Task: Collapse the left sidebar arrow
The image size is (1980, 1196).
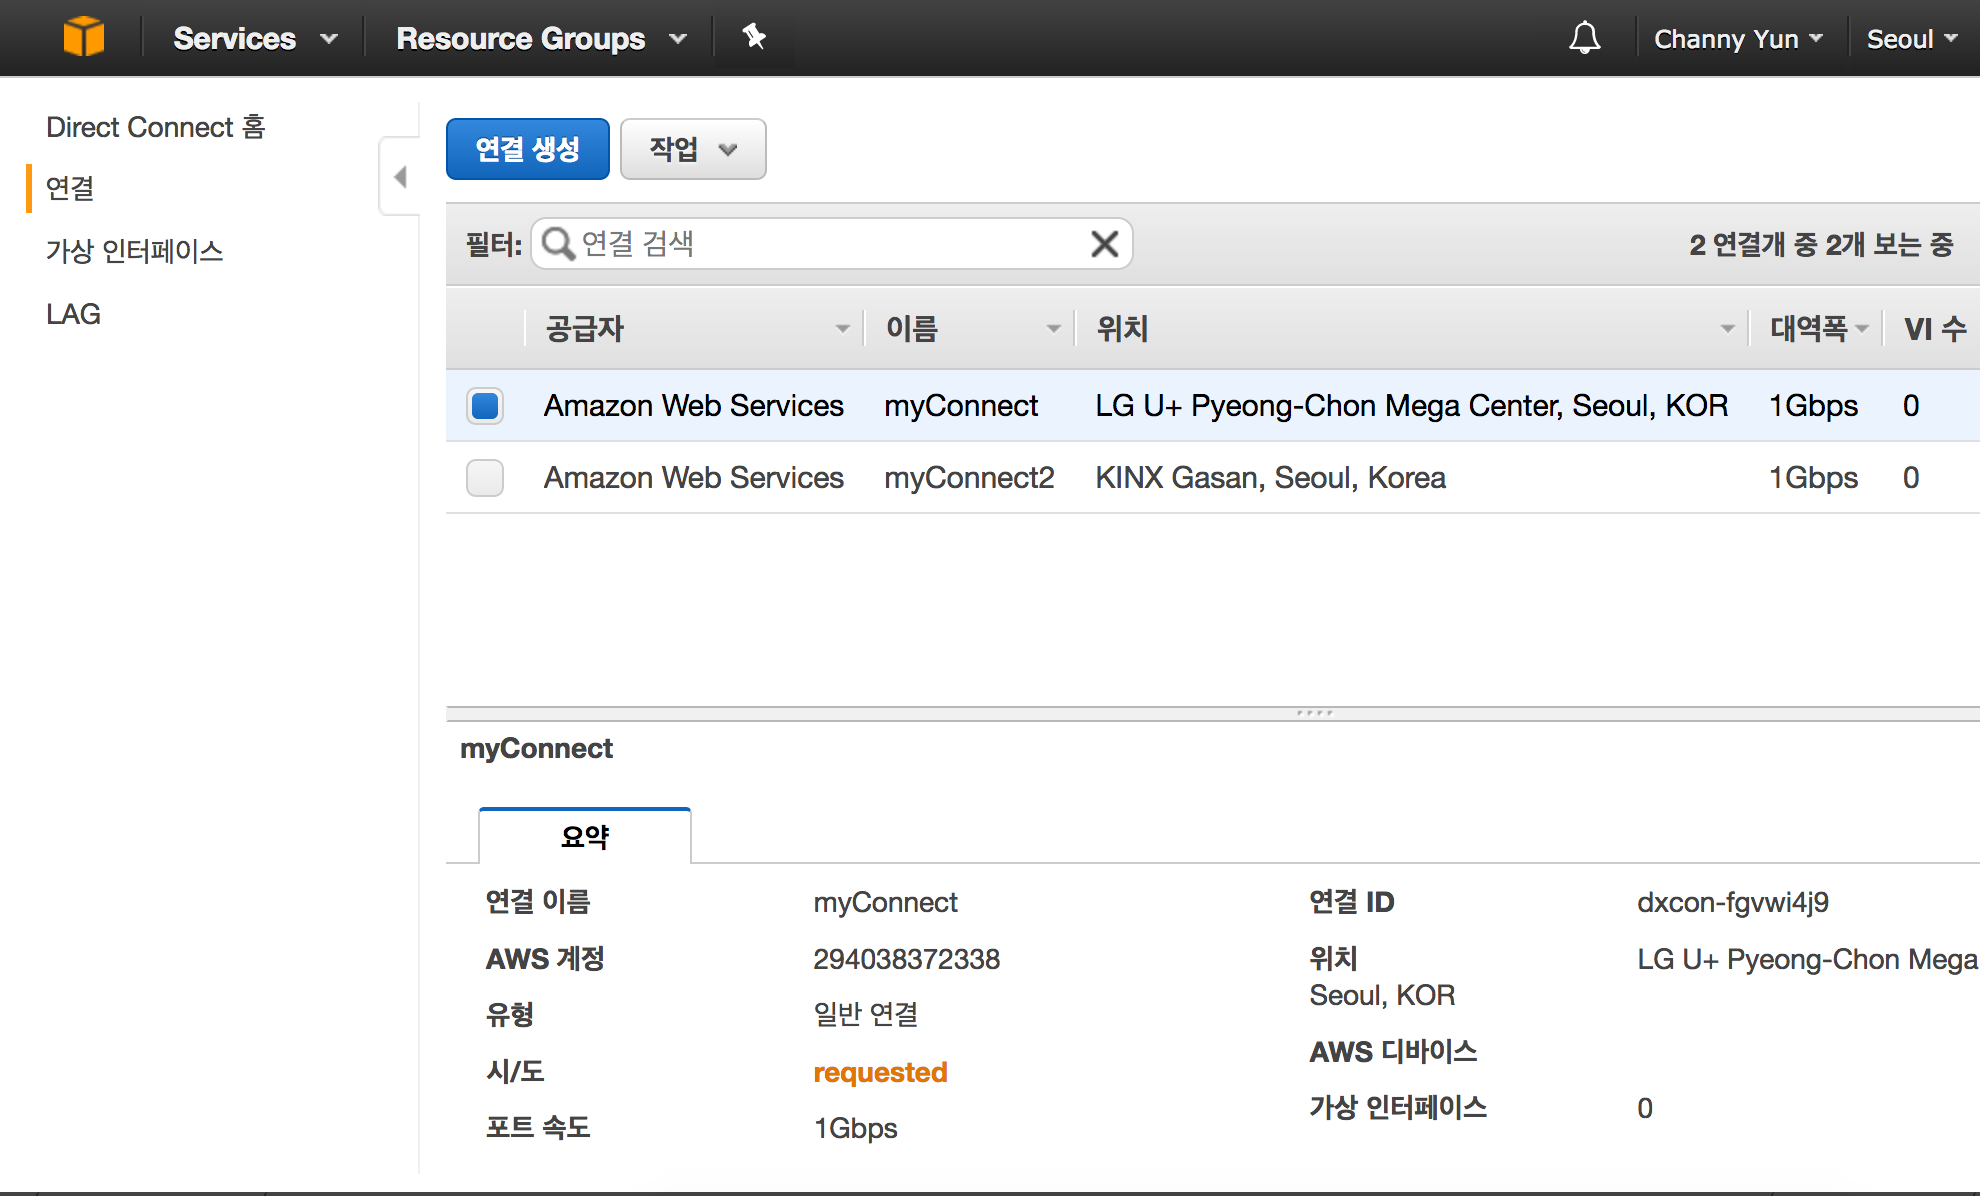Action: 400,177
